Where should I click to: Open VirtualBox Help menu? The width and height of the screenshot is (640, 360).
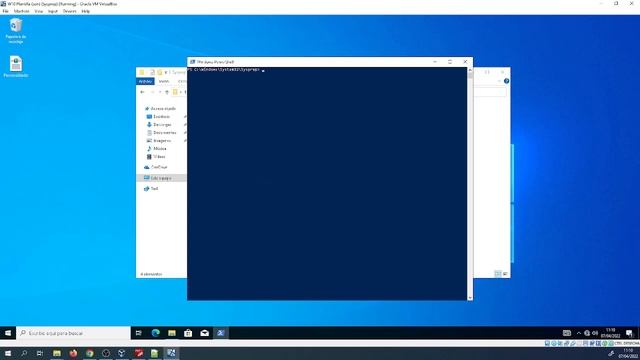coord(85,11)
